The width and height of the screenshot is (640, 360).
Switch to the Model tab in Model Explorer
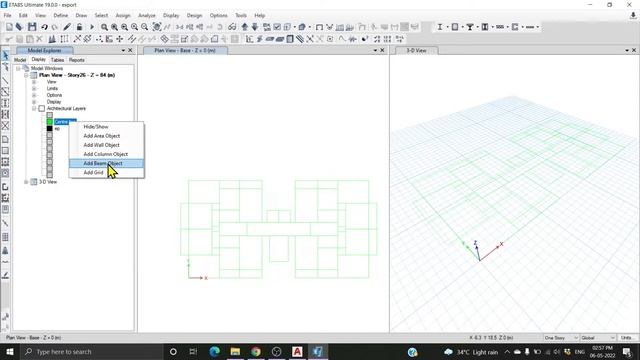pyautogui.click(x=20, y=60)
